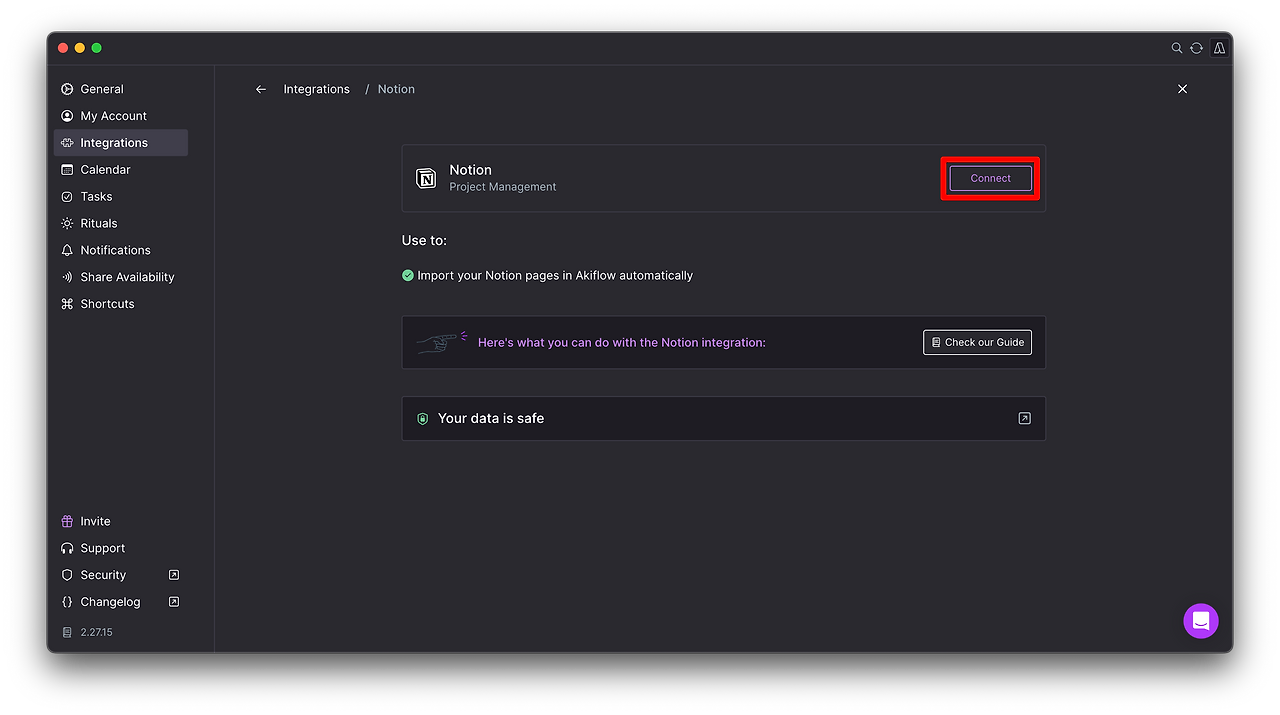Click the Akiflow logo icon in title bar
1280x715 pixels.
point(1219,48)
